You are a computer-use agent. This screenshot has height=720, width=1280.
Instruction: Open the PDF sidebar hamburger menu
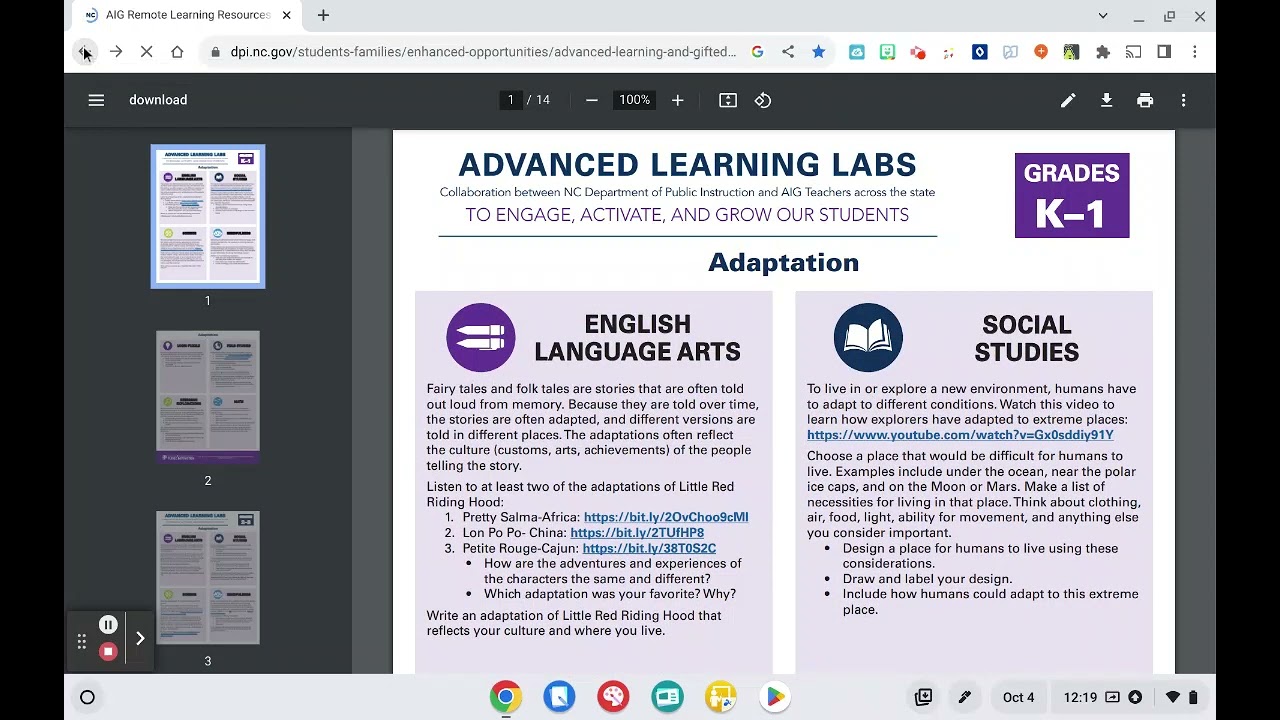pos(96,100)
